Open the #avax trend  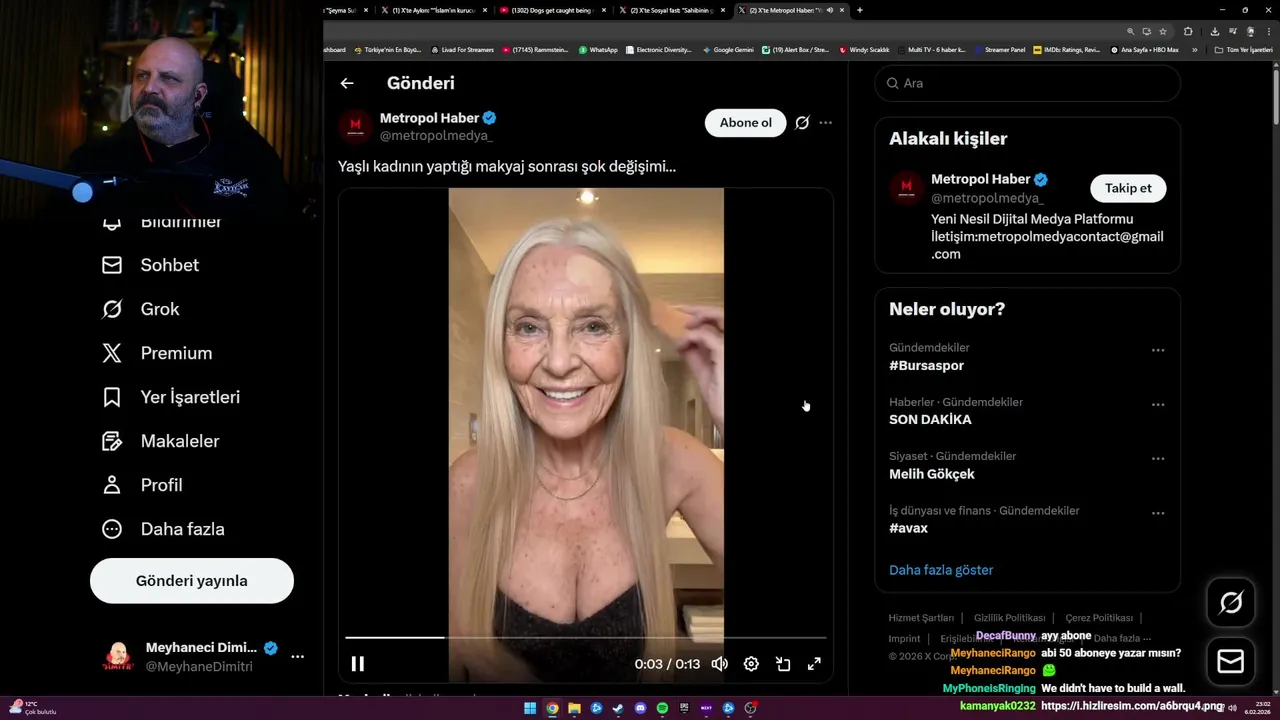coord(908,528)
